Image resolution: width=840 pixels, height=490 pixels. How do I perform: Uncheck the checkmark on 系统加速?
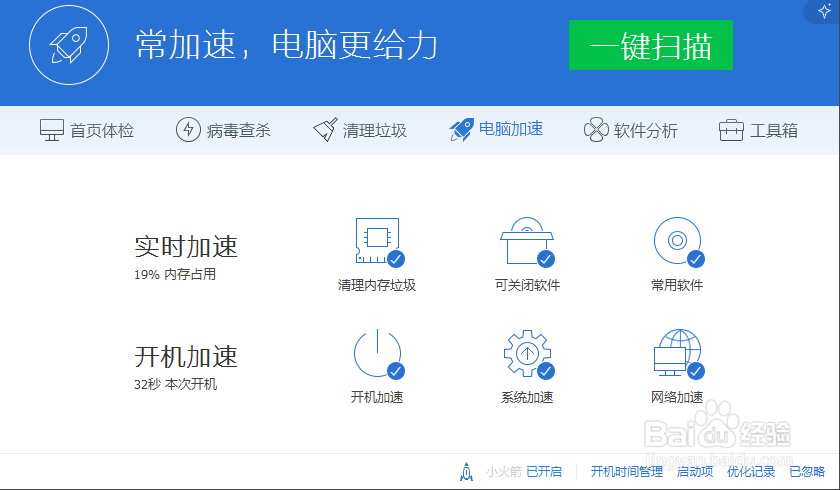(x=546, y=371)
